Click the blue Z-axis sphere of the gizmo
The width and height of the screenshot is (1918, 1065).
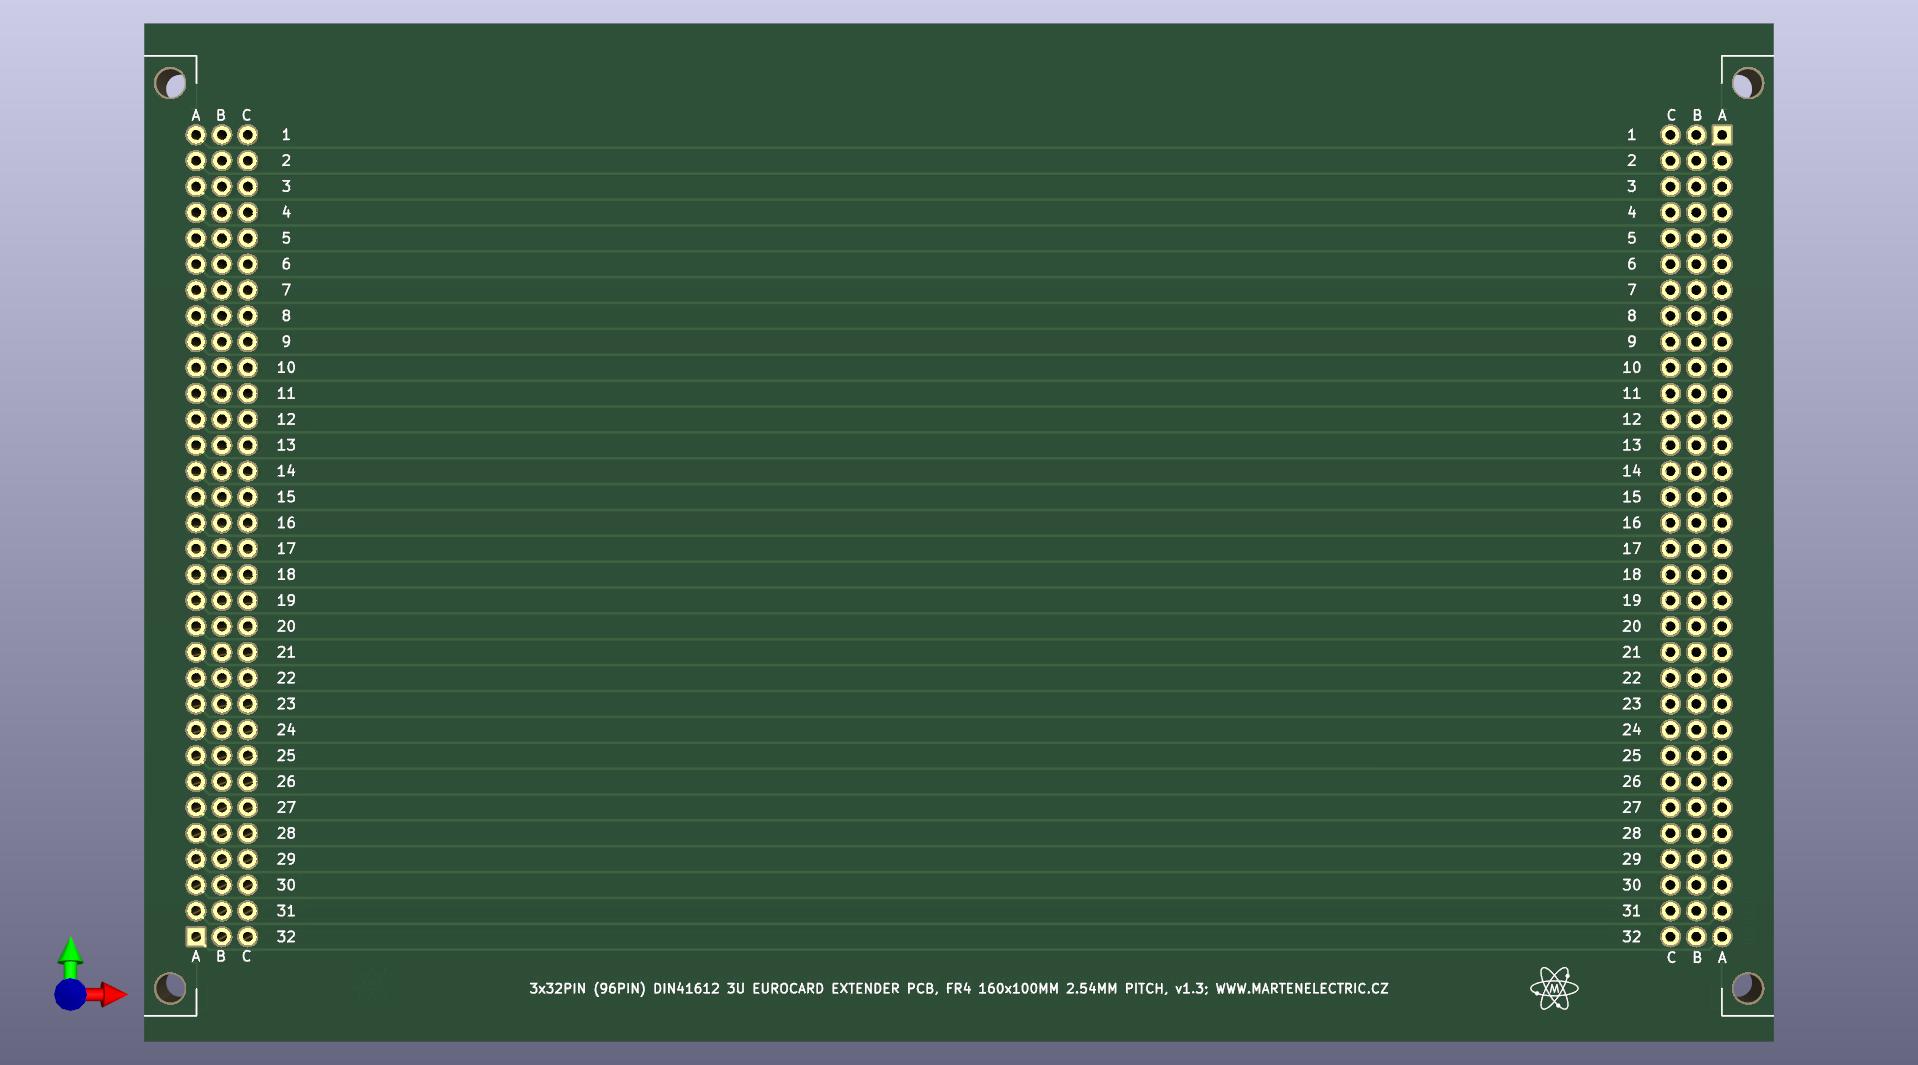pos(70,994)
